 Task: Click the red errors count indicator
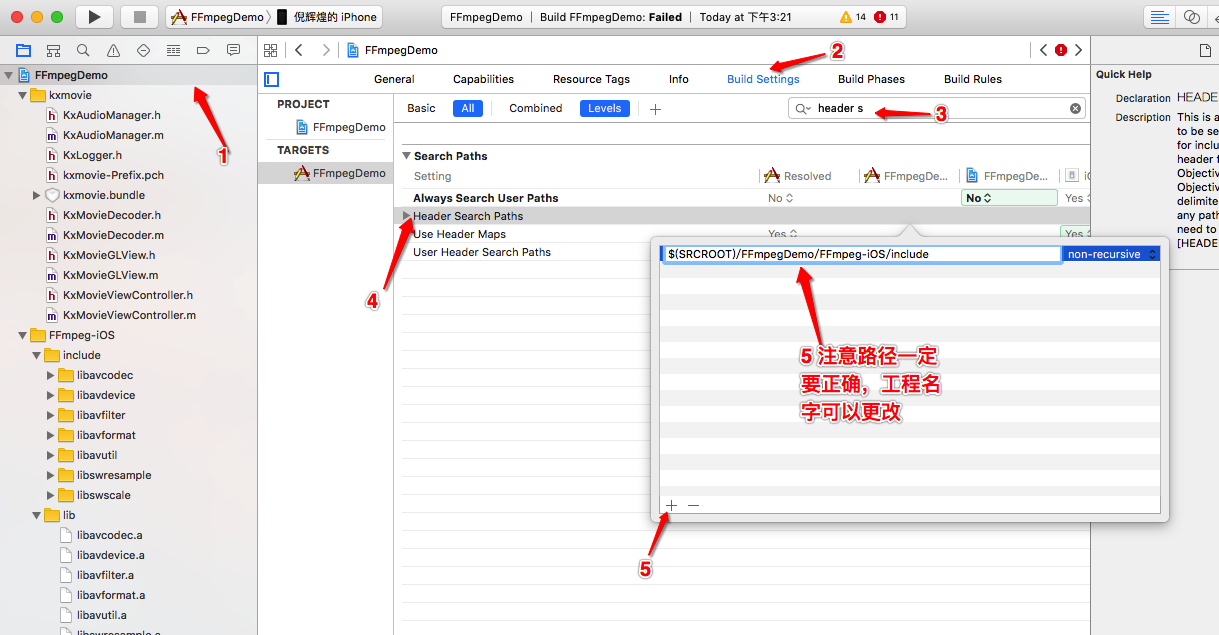click(x=886, y=17)
